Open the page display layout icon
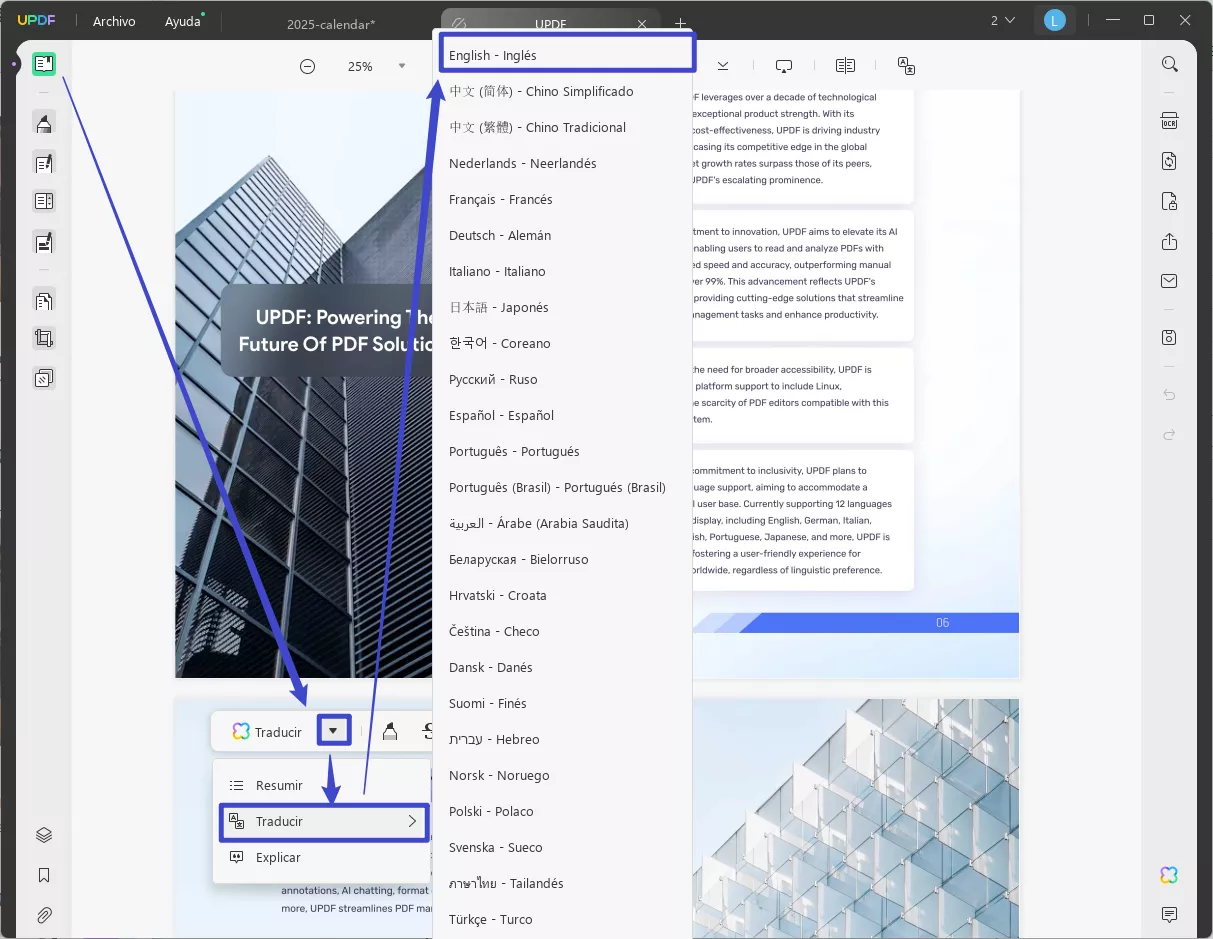The image size is (1213, 939). coord(845,66)
